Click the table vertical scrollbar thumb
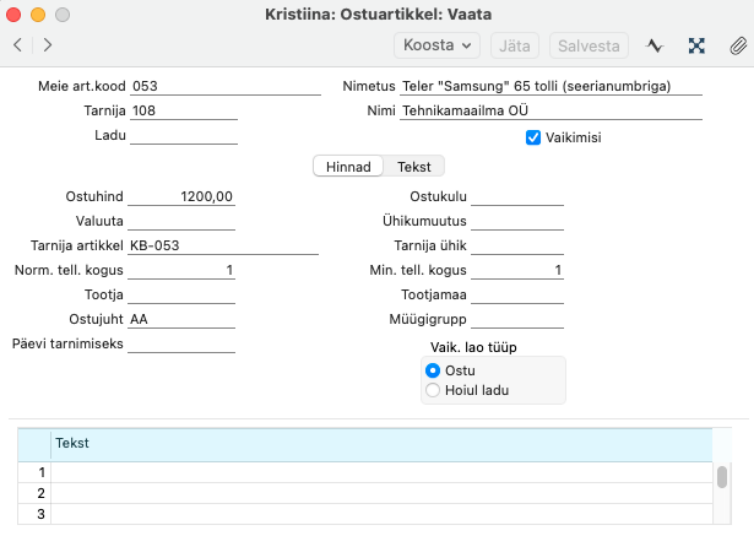Image resolution: width=754 pixels, height=547 pixels. (x=722, y=477)
